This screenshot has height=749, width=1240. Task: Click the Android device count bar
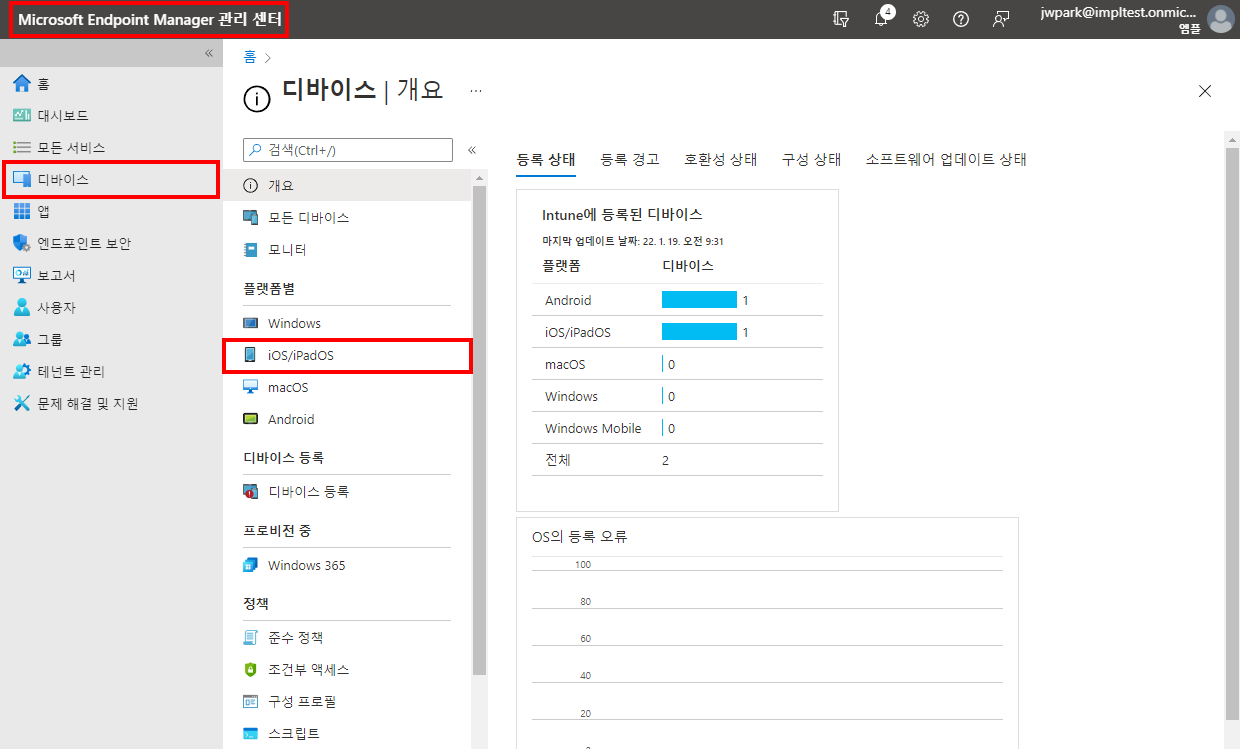tap(699, 300)
